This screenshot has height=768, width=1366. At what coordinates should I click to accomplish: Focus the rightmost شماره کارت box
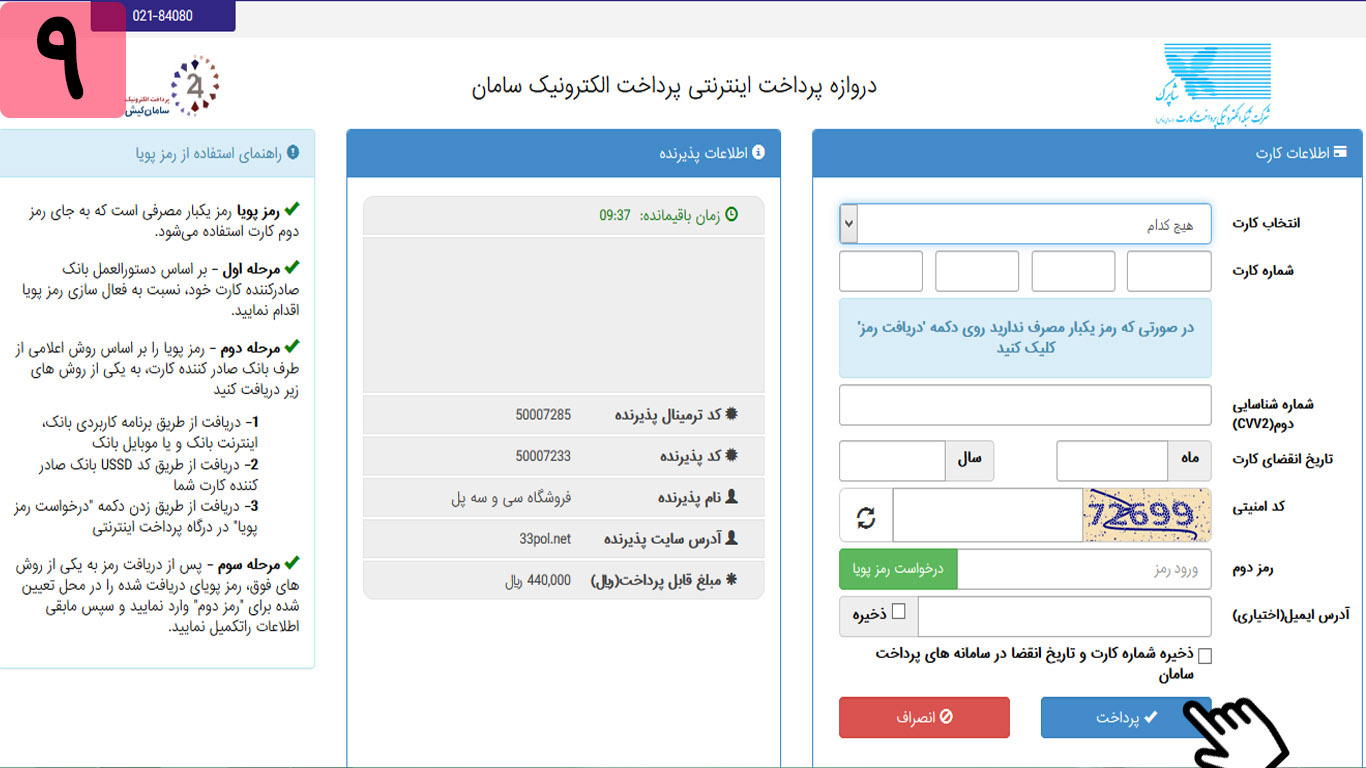[1169, 271]
